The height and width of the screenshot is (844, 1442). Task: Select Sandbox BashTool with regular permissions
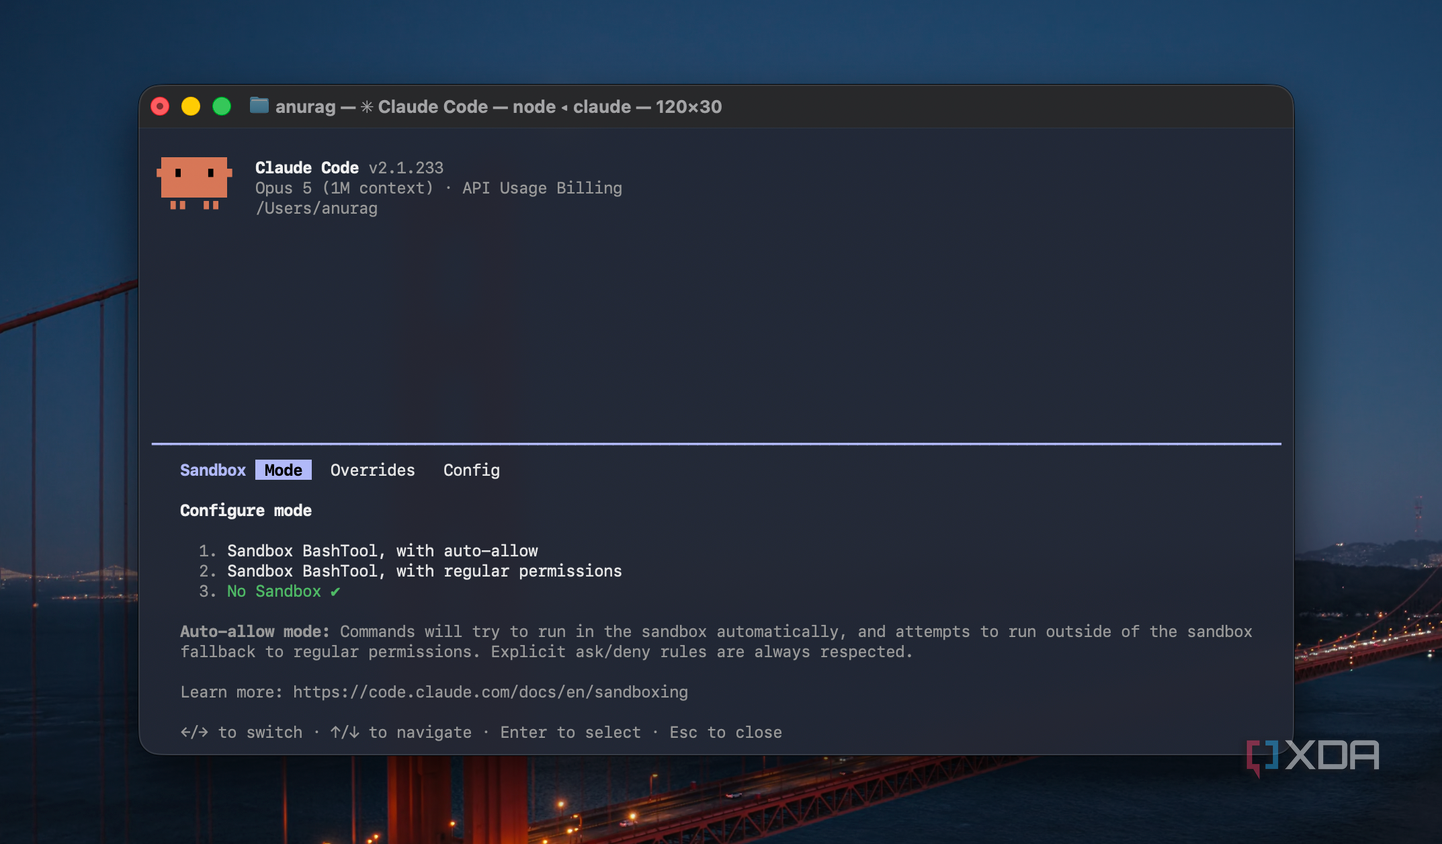(x=424, y=571)
